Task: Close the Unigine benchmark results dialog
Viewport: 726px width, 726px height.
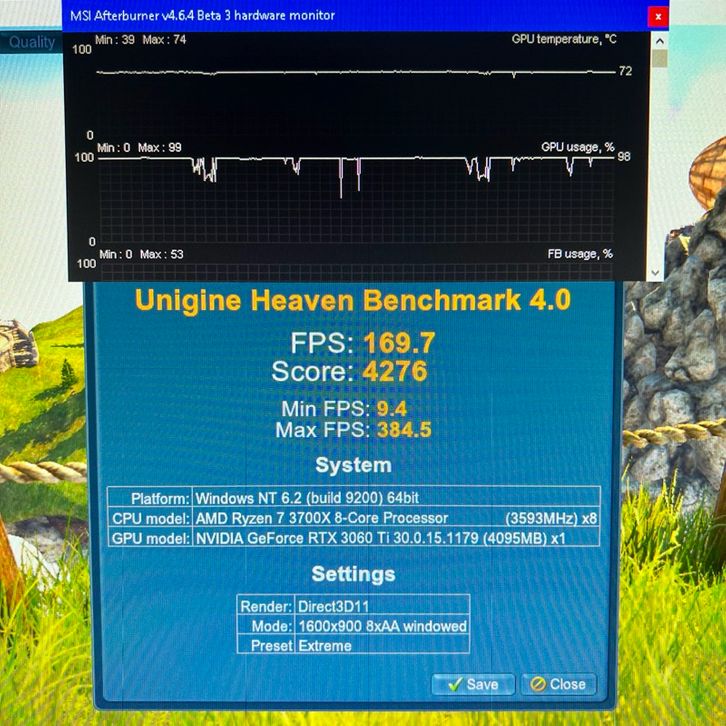Action: 559,684
